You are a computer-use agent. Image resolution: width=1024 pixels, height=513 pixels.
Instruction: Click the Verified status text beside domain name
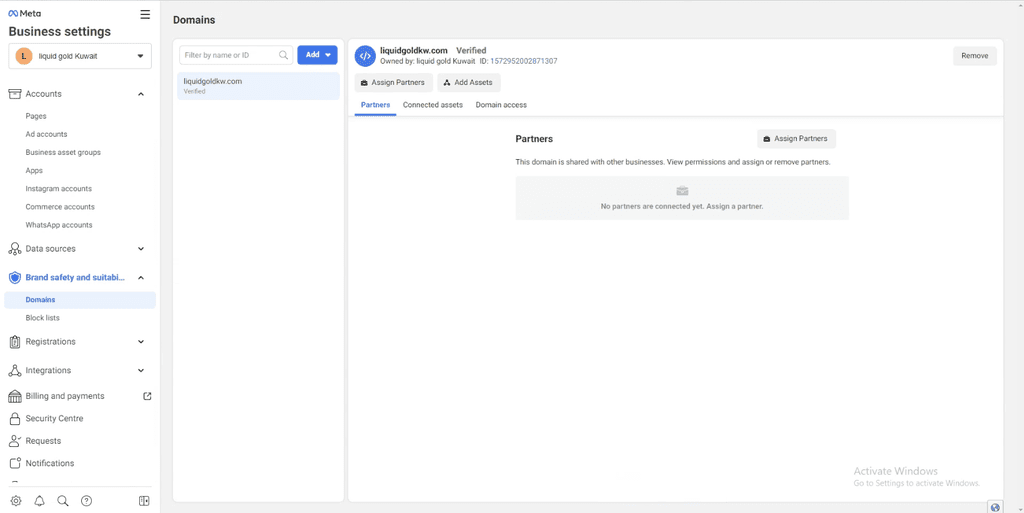[471, 50]
